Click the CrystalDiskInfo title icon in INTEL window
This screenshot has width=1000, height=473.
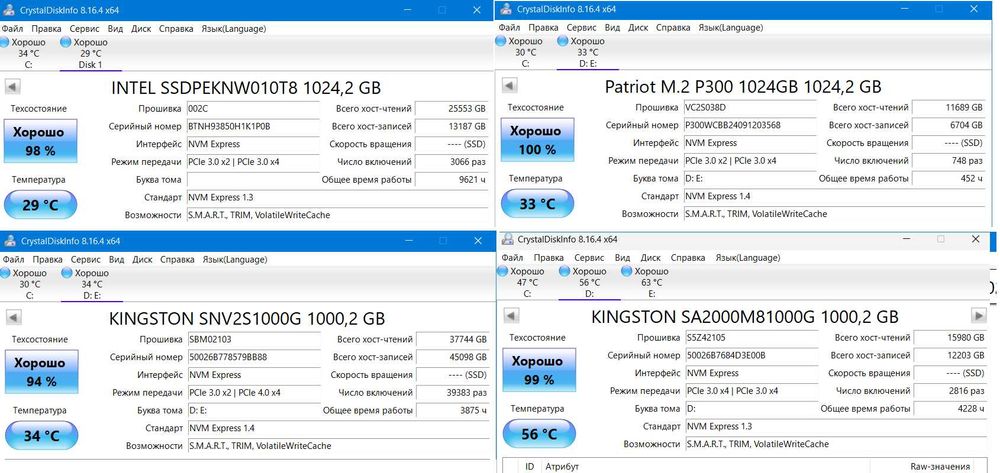(x=9, y=10)
